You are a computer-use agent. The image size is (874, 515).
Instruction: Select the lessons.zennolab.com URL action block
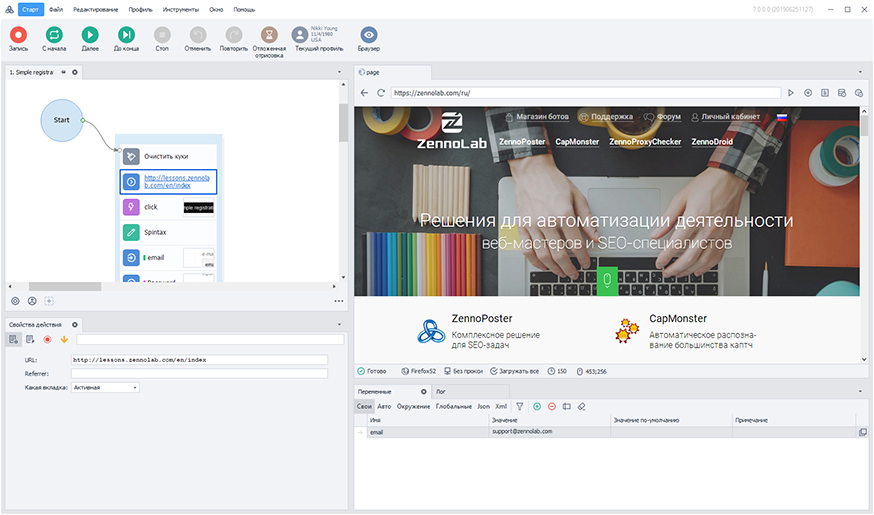point(168,182)
